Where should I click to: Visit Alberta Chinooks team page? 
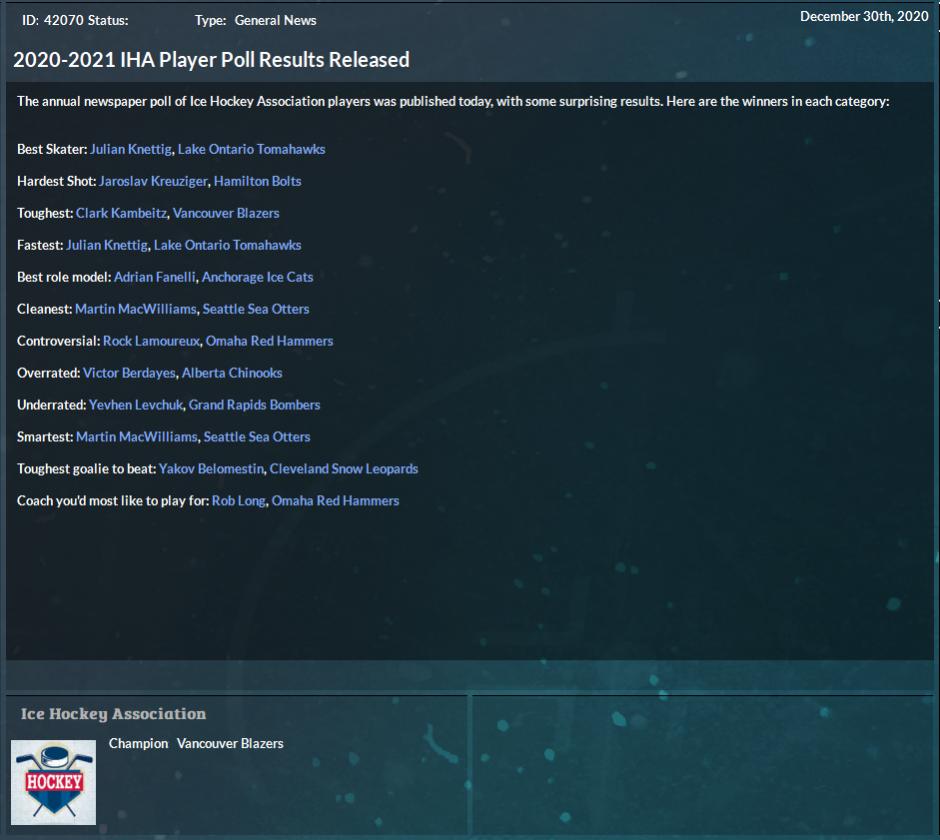(x=232, y=373)
